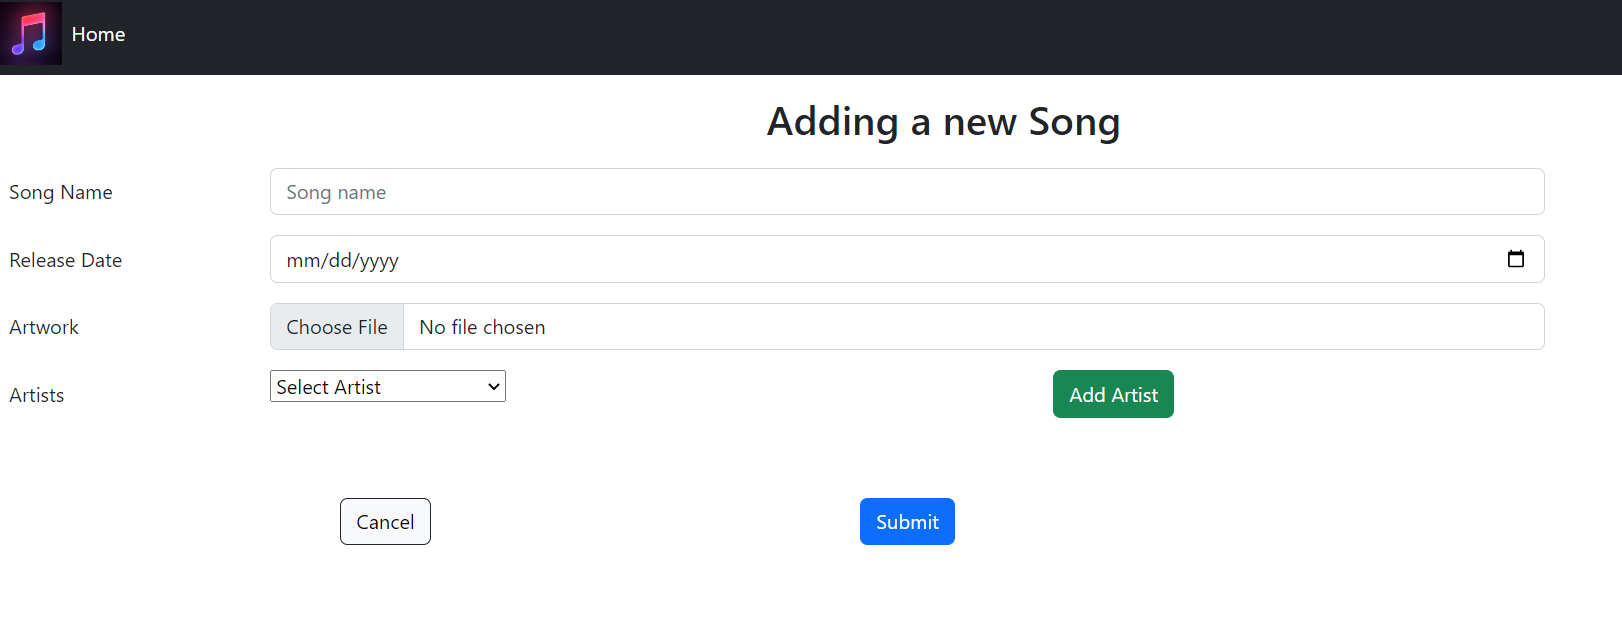Click the 'Artists' form label
Image resolution: width=1622 pixels, height=636 pixels.
pyautogui.click(x=36, y=394)
